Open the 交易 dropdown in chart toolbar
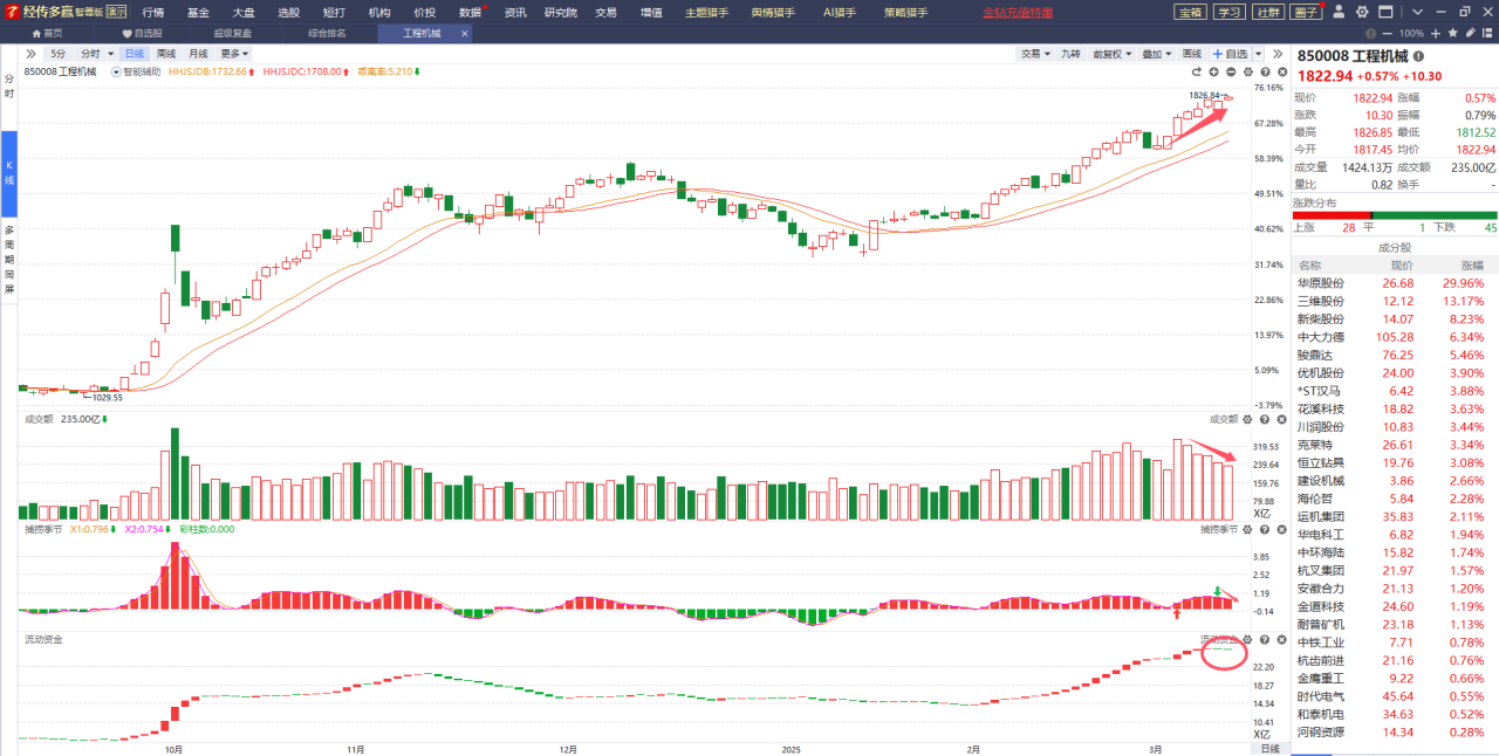 [1034, 53]
